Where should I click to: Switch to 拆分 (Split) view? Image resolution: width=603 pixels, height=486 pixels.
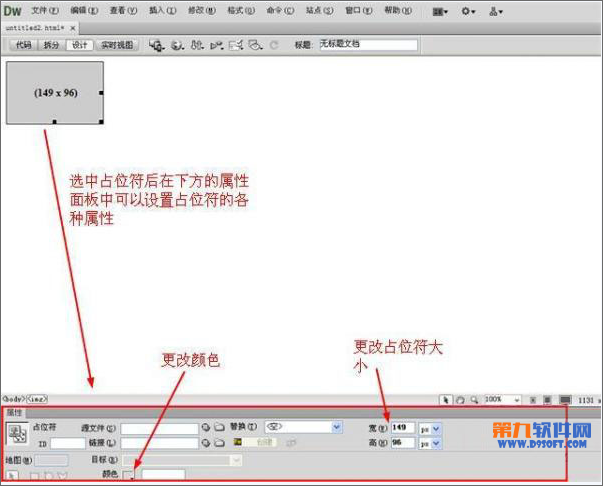click(52, 45)
